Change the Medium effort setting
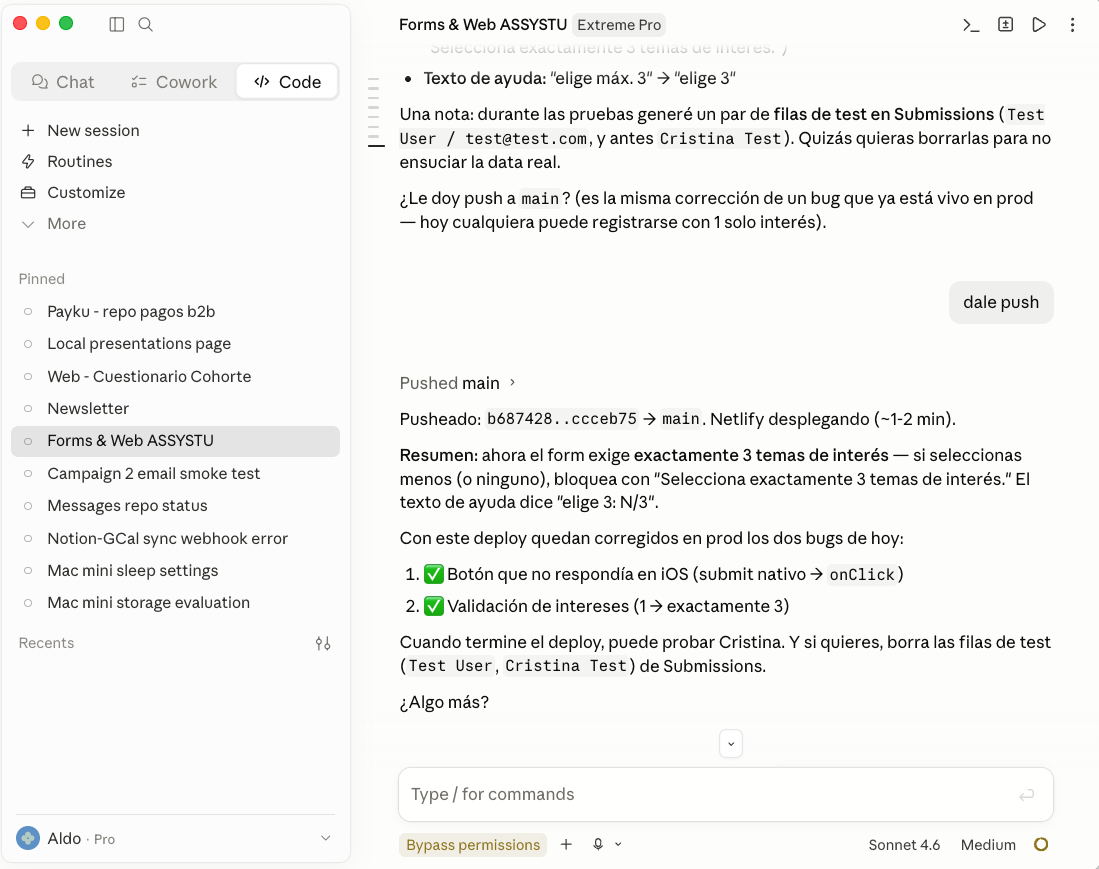The width and height of the screenshot is (1099, 869). tap(988, 845)
